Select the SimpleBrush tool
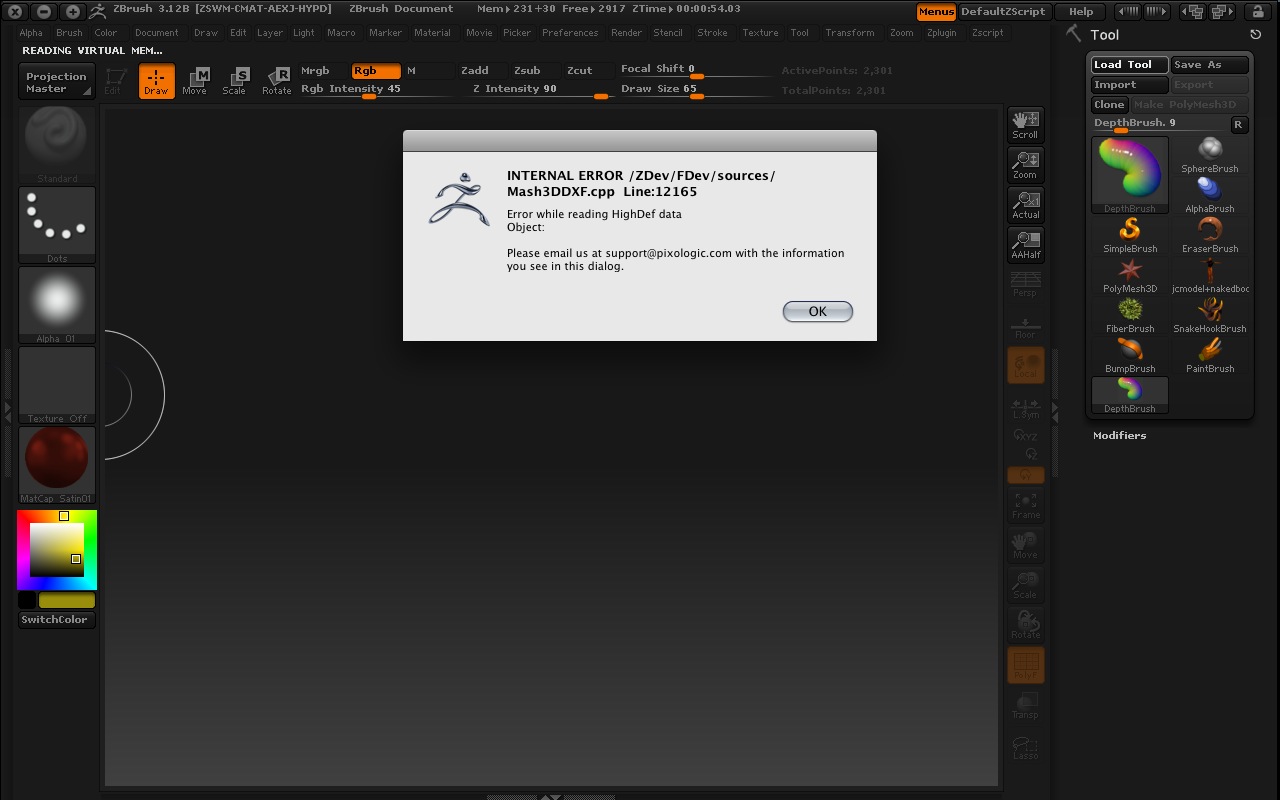 click(x=1130, y=235)
